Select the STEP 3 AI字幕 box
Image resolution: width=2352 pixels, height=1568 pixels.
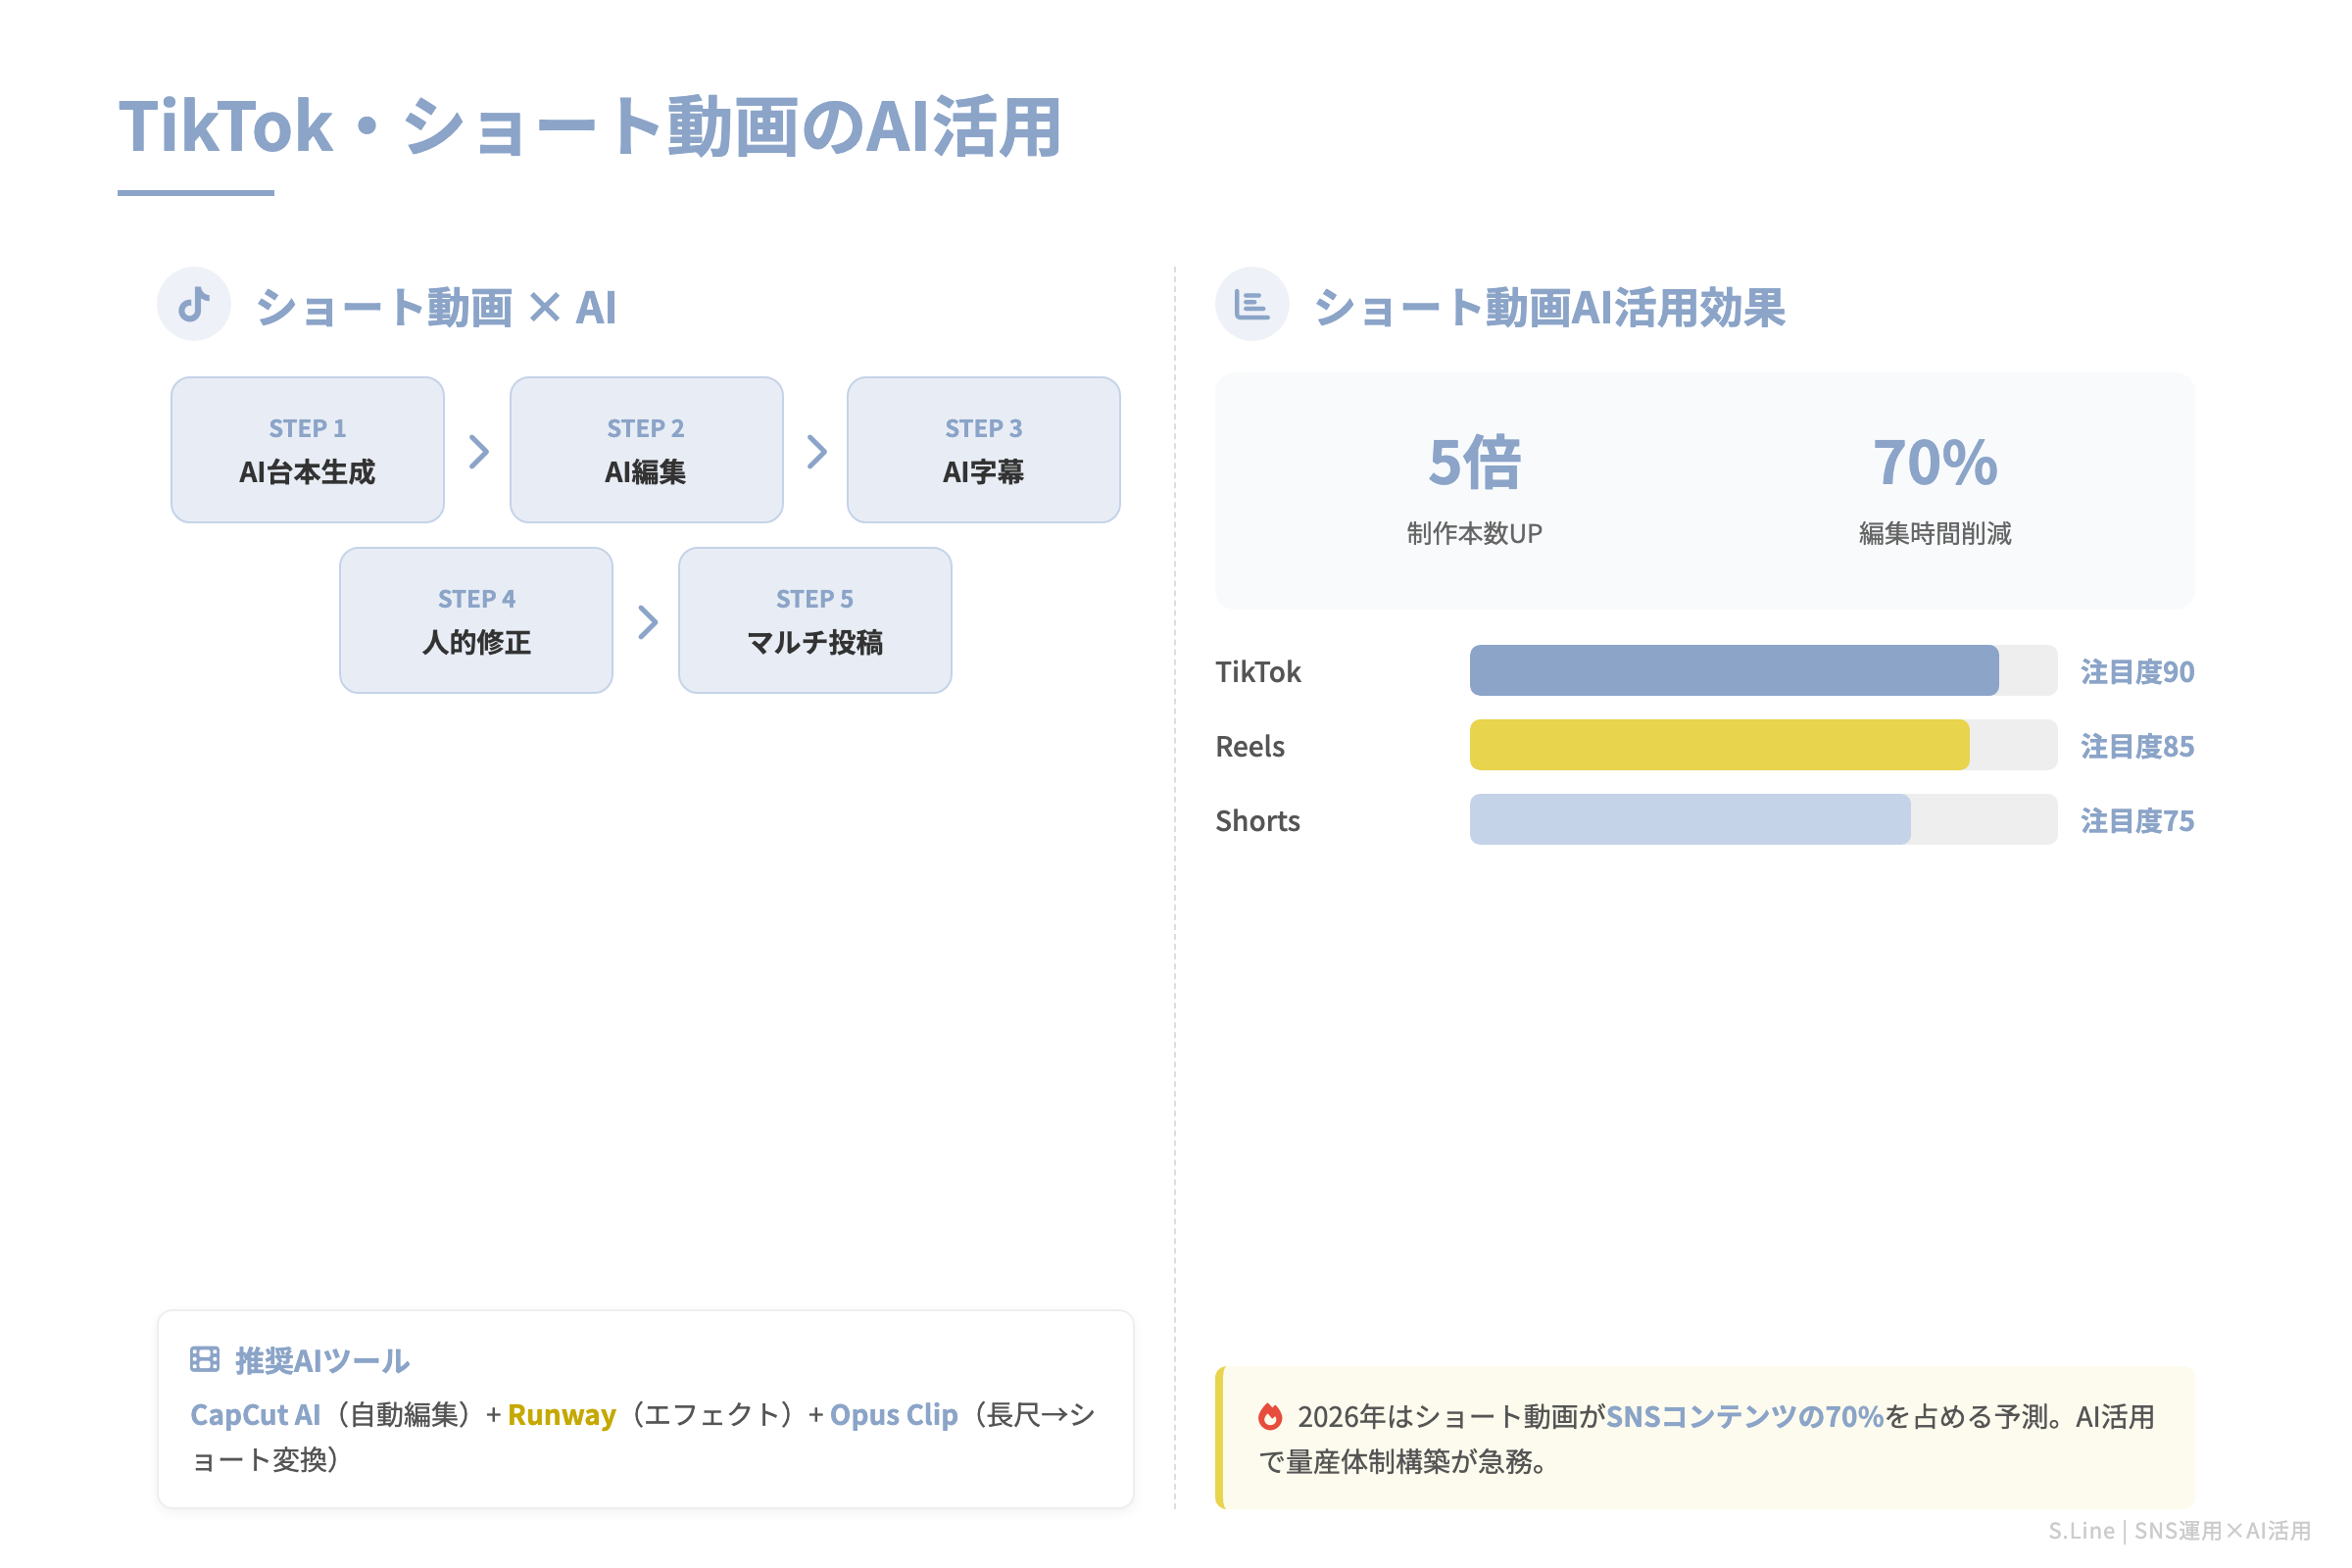pyautogui.click(x=984, y=450)
